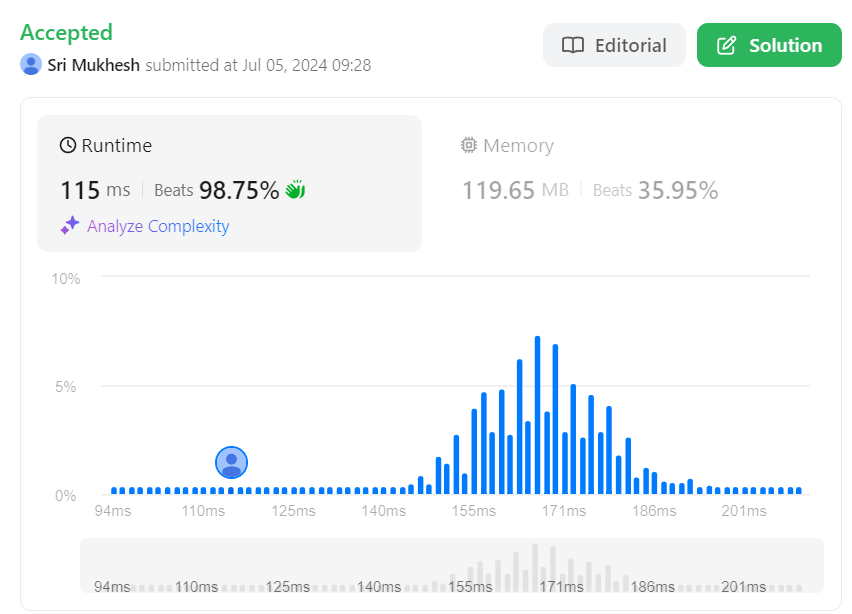The width and height of the screenshot is (852, 614).
Task: Click the user avatar marker on chart
Action: (x=231, y=462)
